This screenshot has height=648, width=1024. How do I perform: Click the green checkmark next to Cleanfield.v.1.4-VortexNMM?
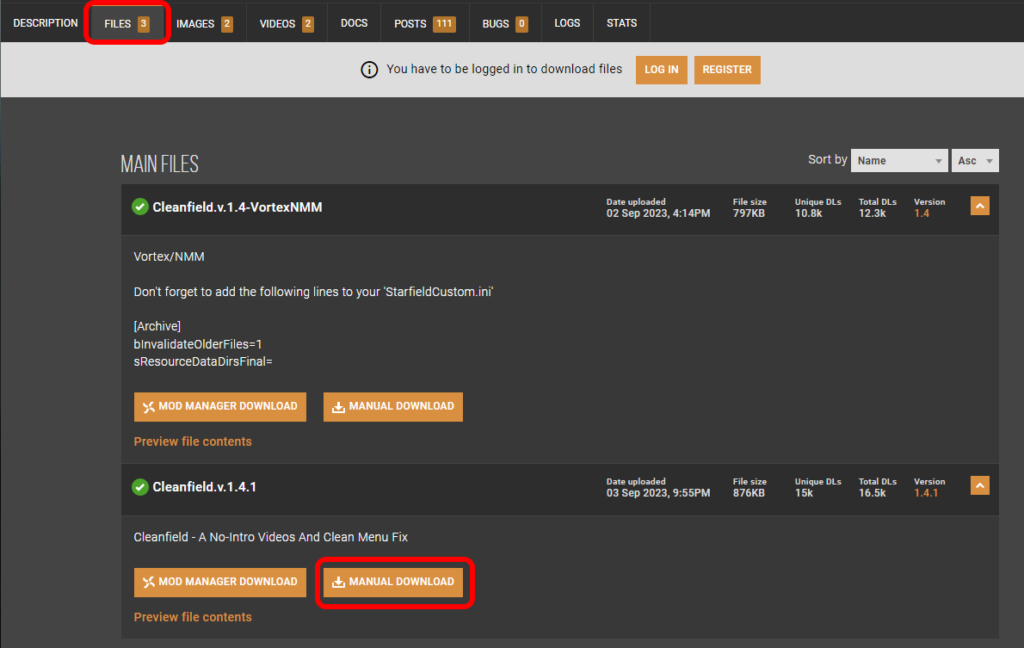tap(140, 207)
